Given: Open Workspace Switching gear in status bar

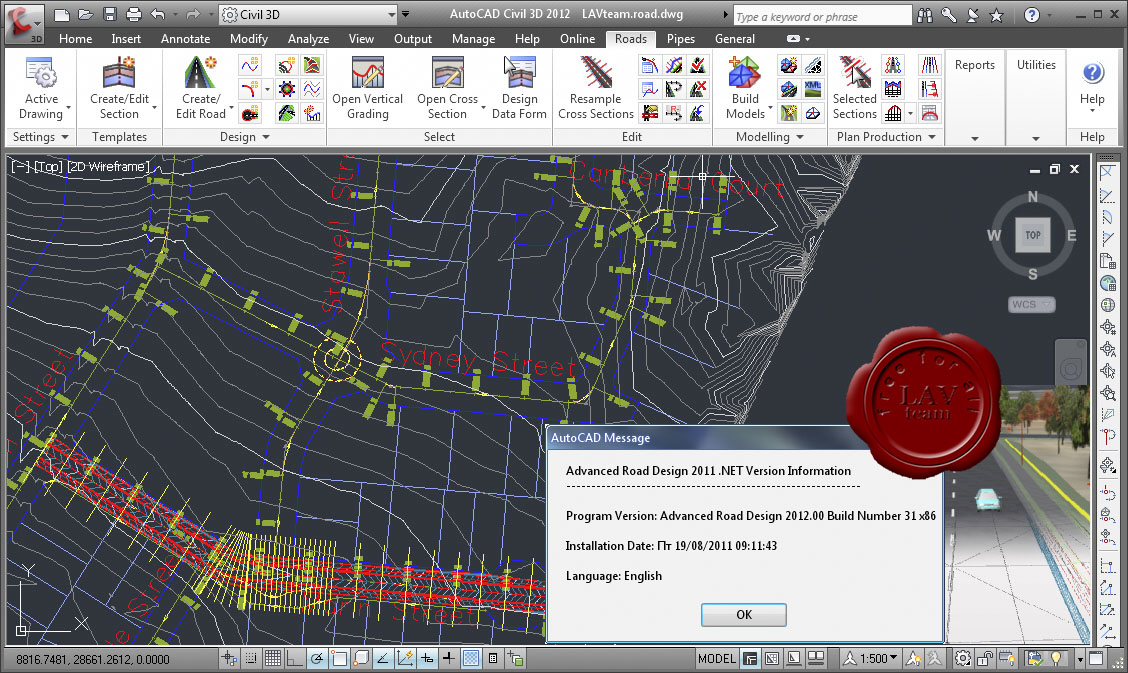Looking at the screenshot, I should coord(963,658).
